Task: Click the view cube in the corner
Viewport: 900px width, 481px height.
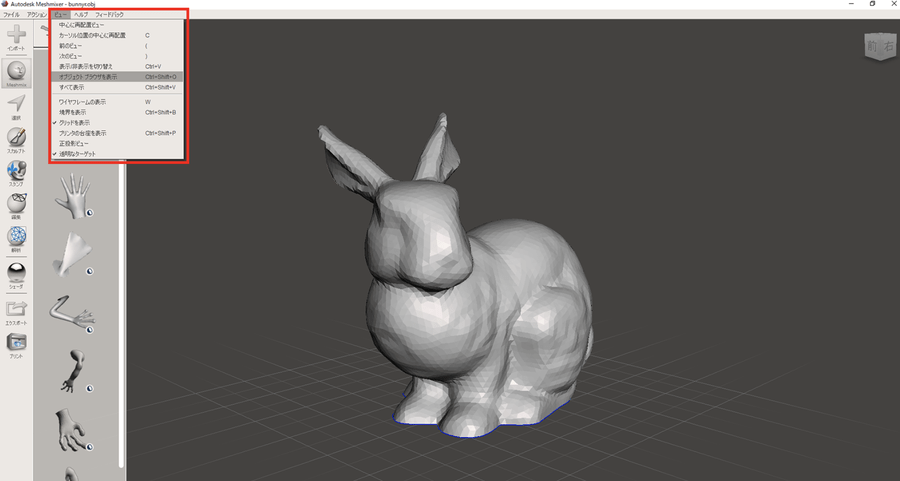Action: point(880,46)
